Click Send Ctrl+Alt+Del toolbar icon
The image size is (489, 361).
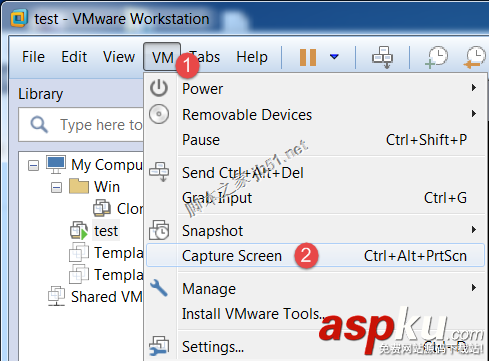click(382, 57)
